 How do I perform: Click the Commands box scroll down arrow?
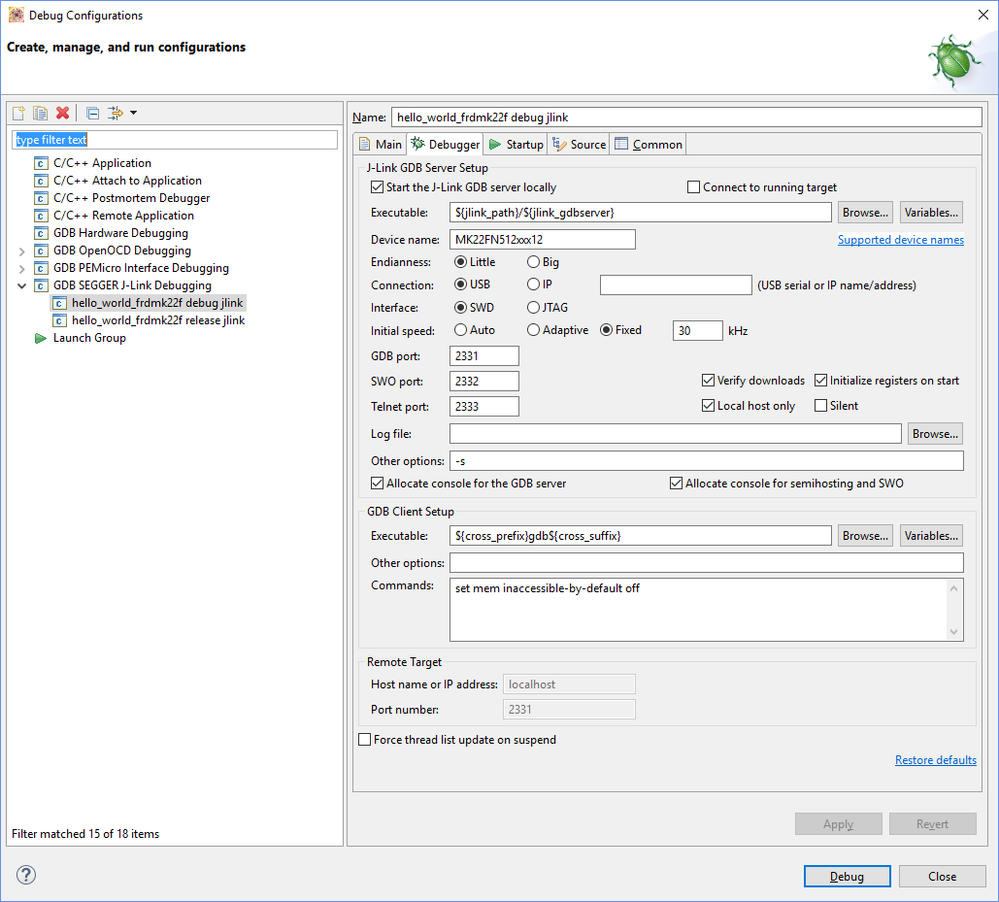coord(954,632)
